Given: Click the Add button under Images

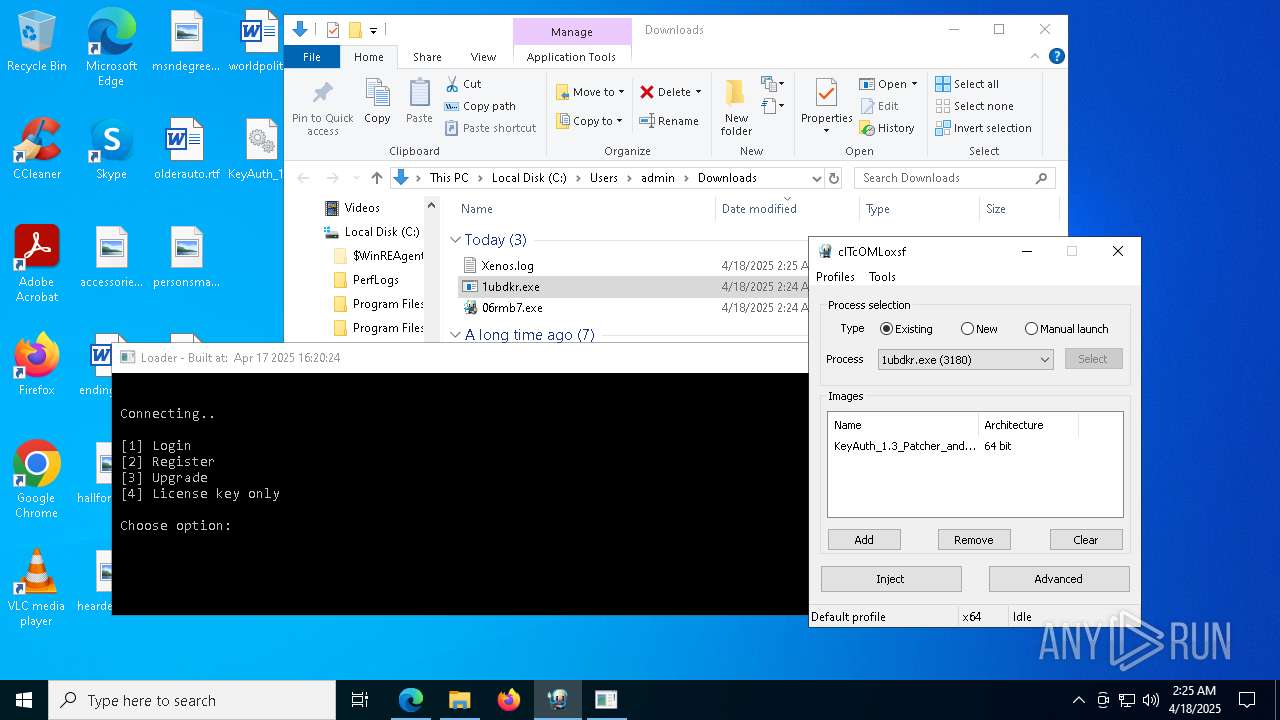Looking at the screenshot, I should tap(864, 540).
